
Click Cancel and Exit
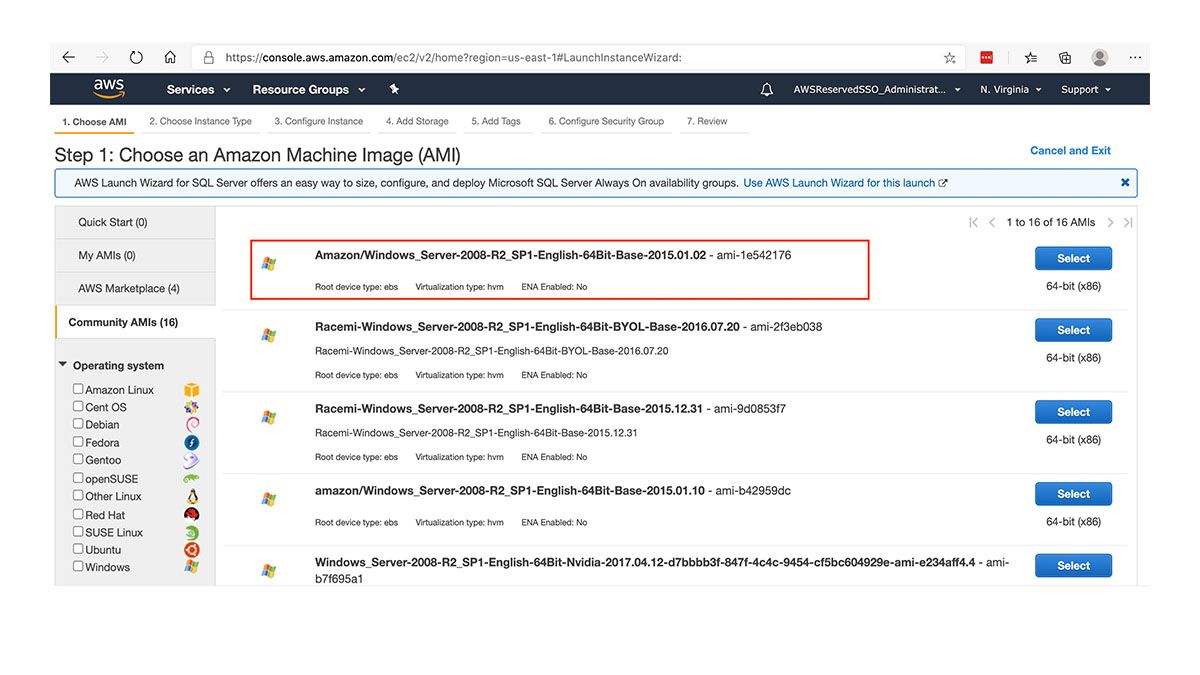(1070, 150)
